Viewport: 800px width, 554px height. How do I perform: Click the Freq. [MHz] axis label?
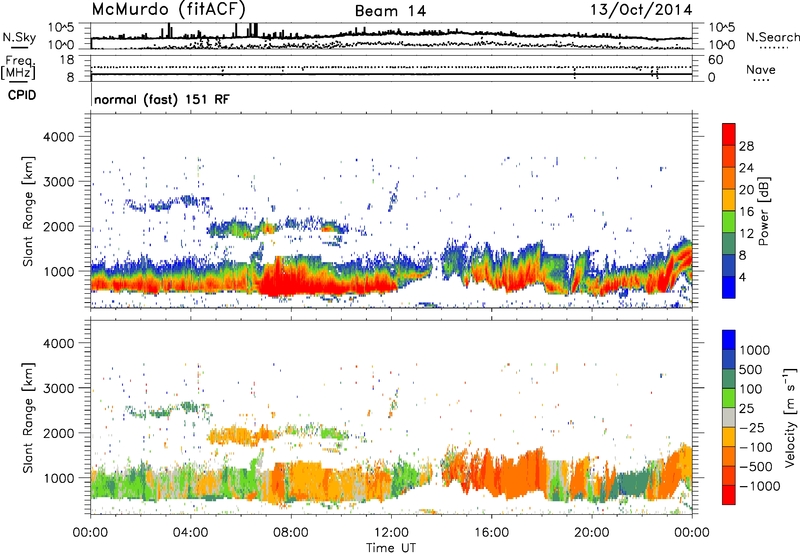click(x=18, y=68)
